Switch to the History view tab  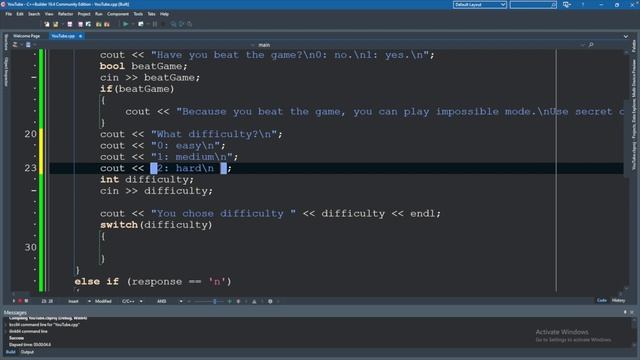click(x=618, y=300)
